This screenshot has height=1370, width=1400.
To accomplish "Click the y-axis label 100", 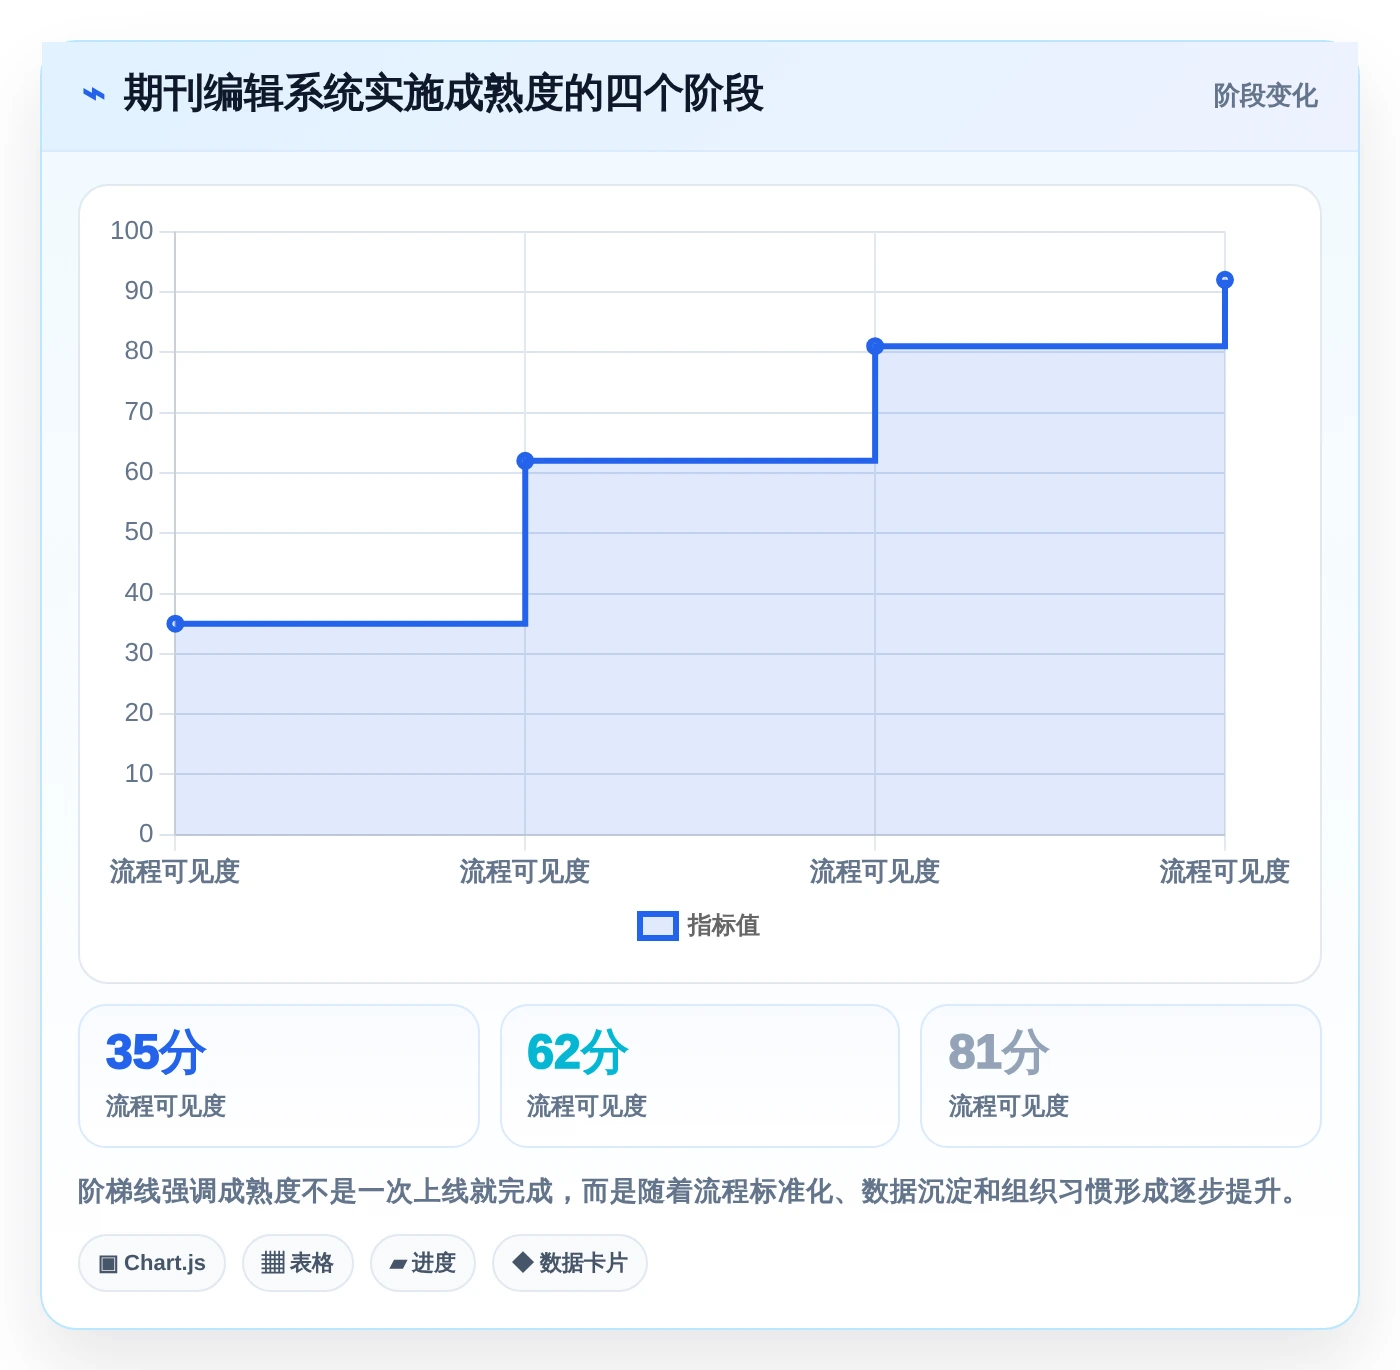I will point(132,231).
